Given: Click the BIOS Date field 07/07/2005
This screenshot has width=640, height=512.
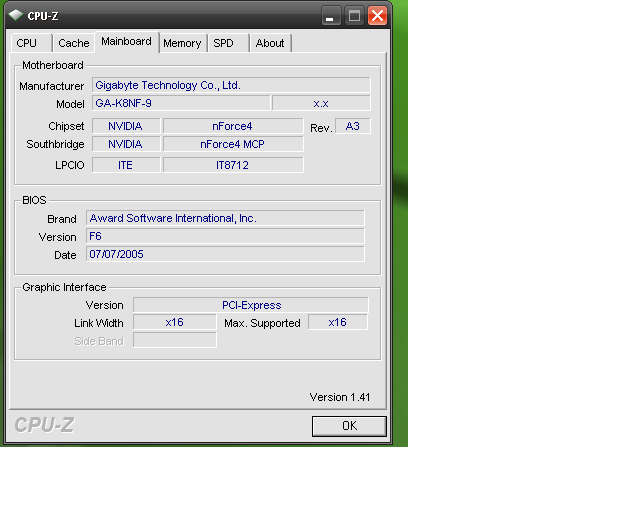Looking at the screenshot, I should pyautogui.click(x=225, y=255).
